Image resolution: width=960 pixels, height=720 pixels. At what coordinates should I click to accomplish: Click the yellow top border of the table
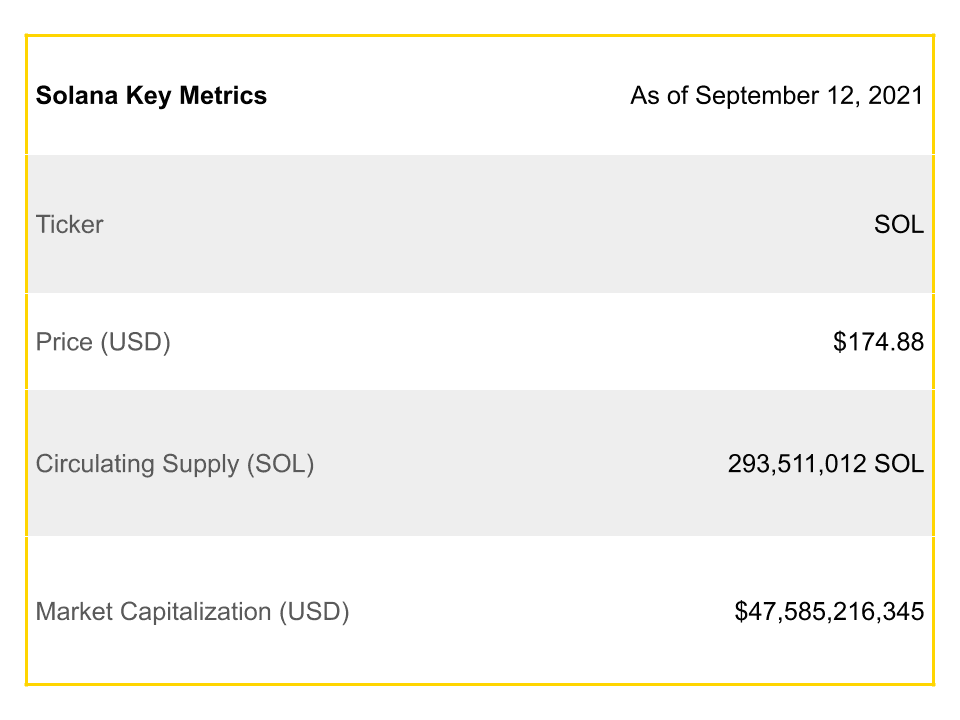[x=480, y=36]
